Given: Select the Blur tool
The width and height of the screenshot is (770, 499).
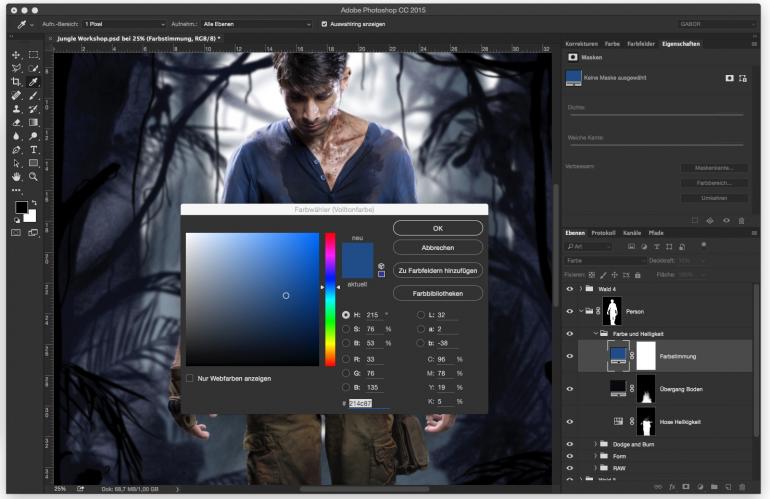Looking at the screenshot, I should coord(16,136).
